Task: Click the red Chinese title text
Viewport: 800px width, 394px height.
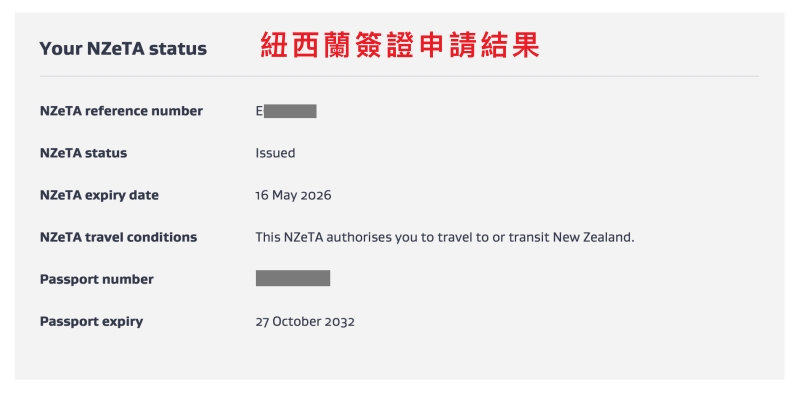Action: (x=400, y=45)
